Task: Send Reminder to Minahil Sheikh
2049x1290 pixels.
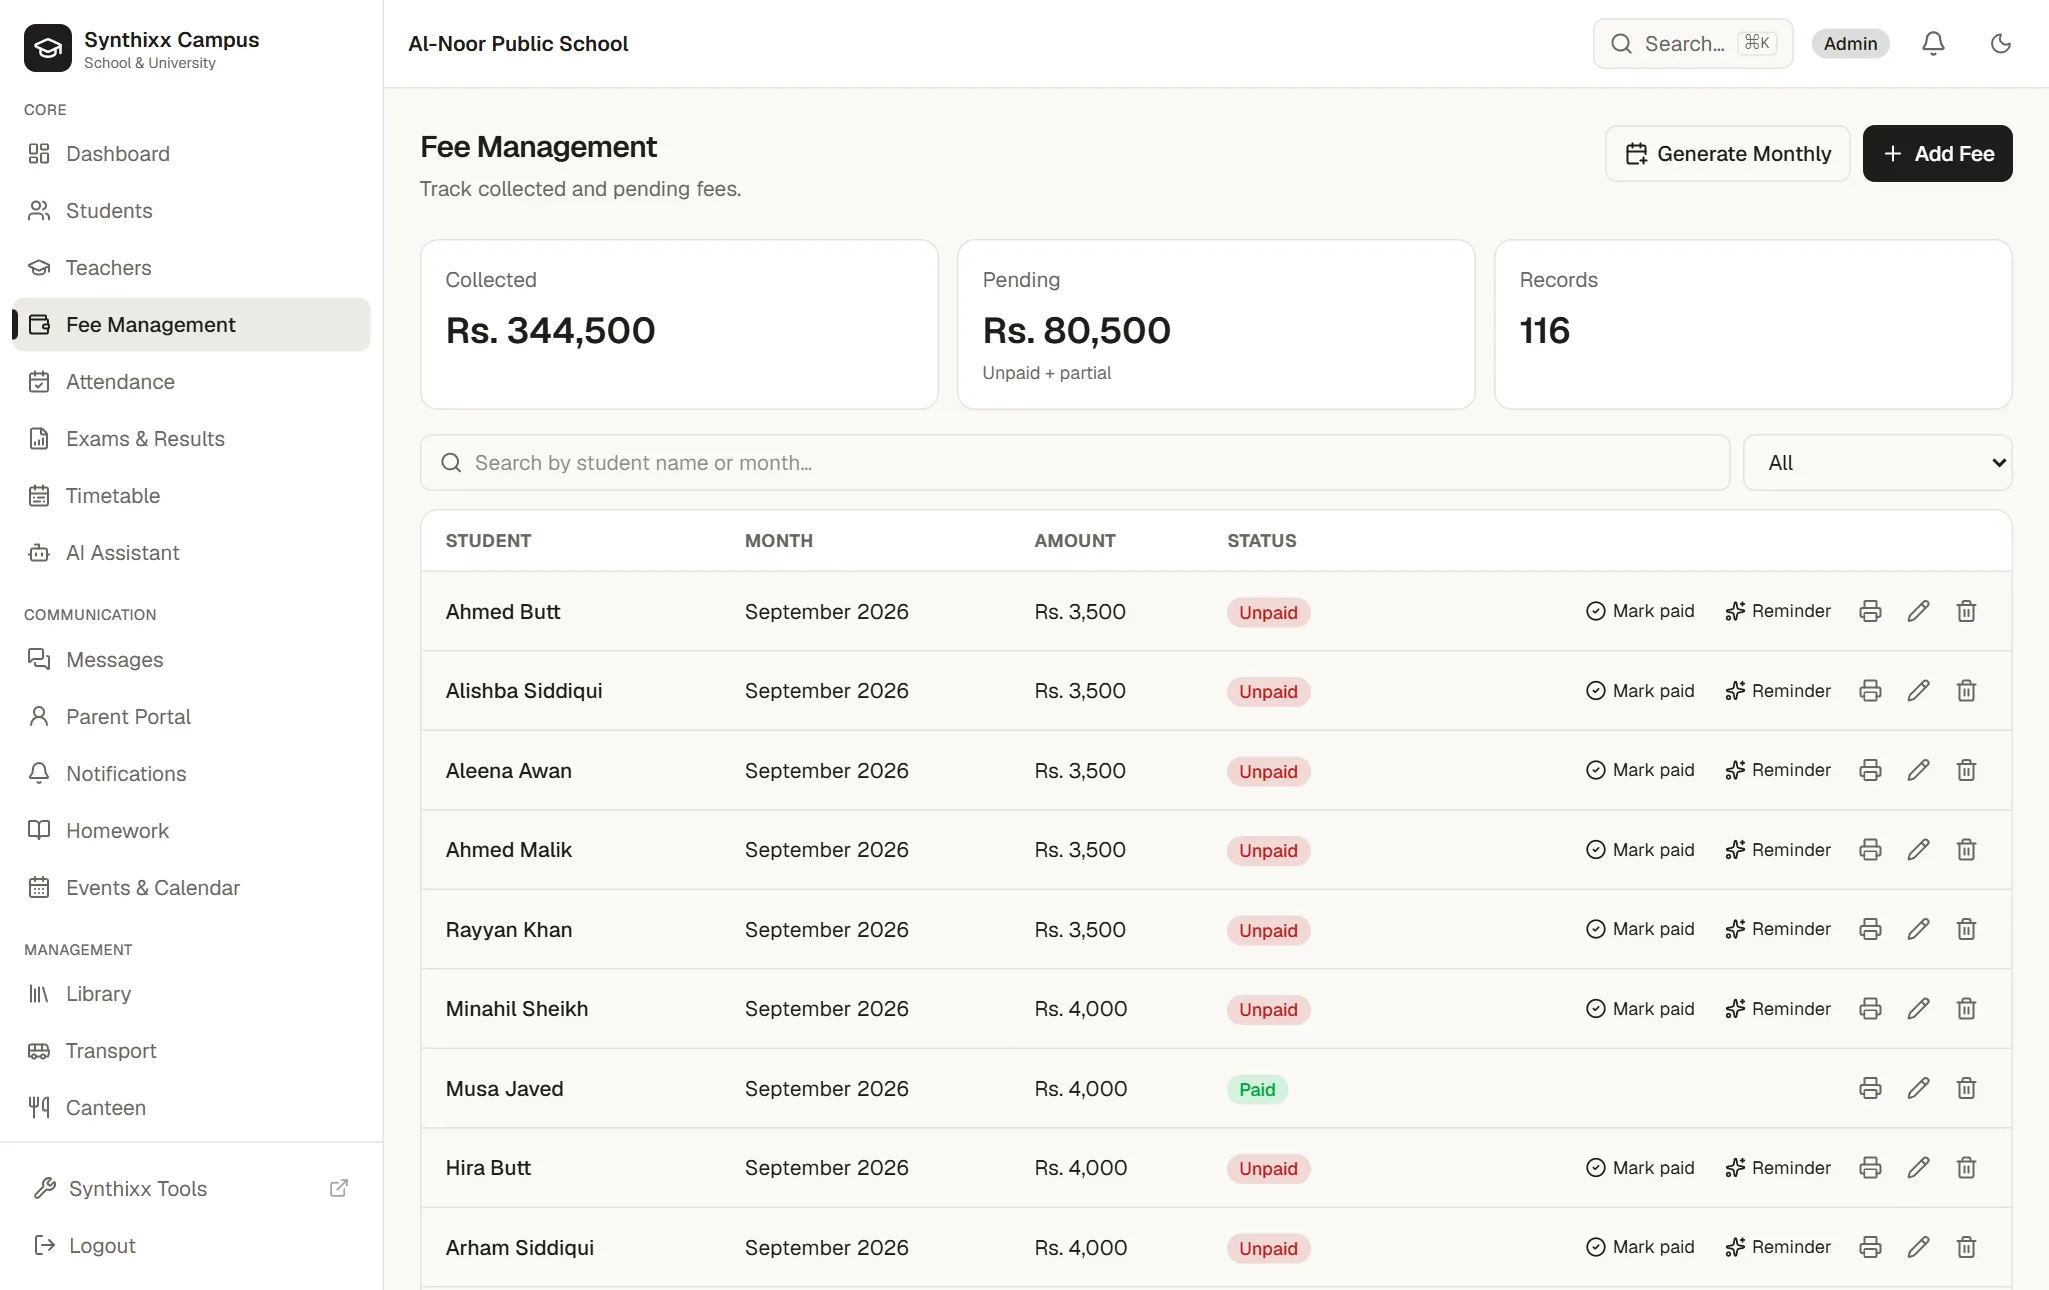Action: (1778, 1009)
